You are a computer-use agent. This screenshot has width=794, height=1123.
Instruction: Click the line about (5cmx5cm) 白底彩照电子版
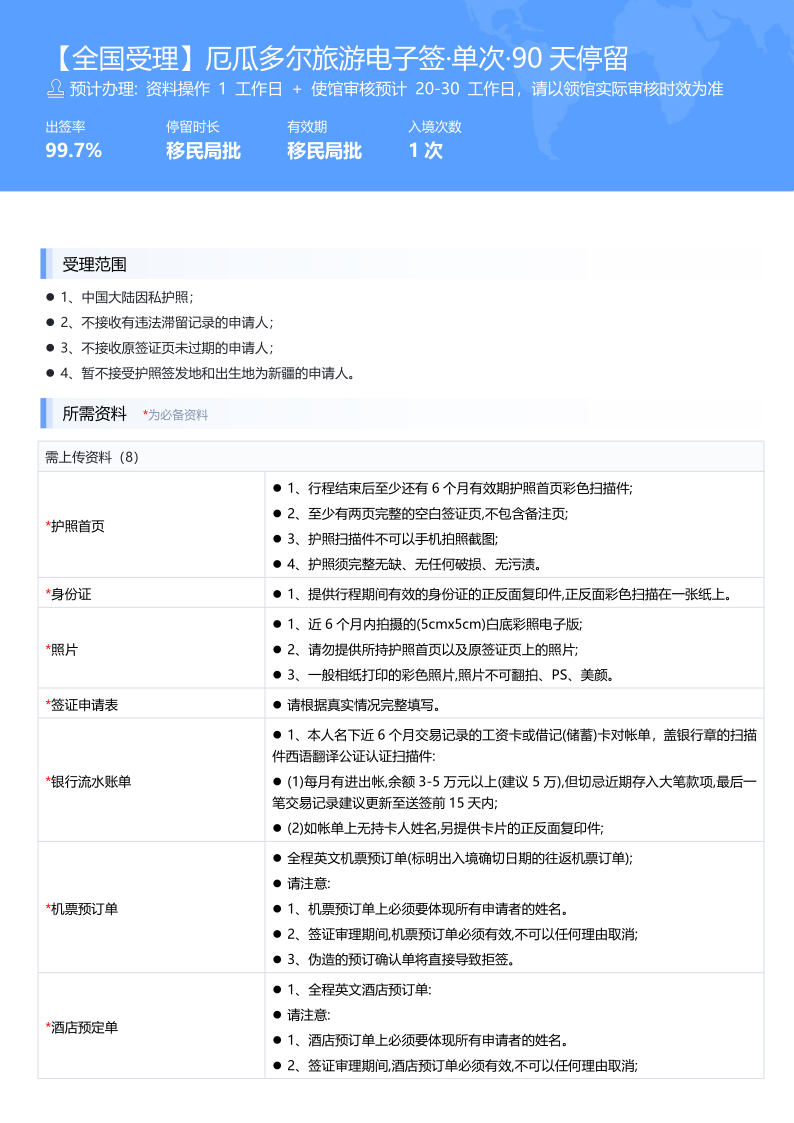coord(435,625)
